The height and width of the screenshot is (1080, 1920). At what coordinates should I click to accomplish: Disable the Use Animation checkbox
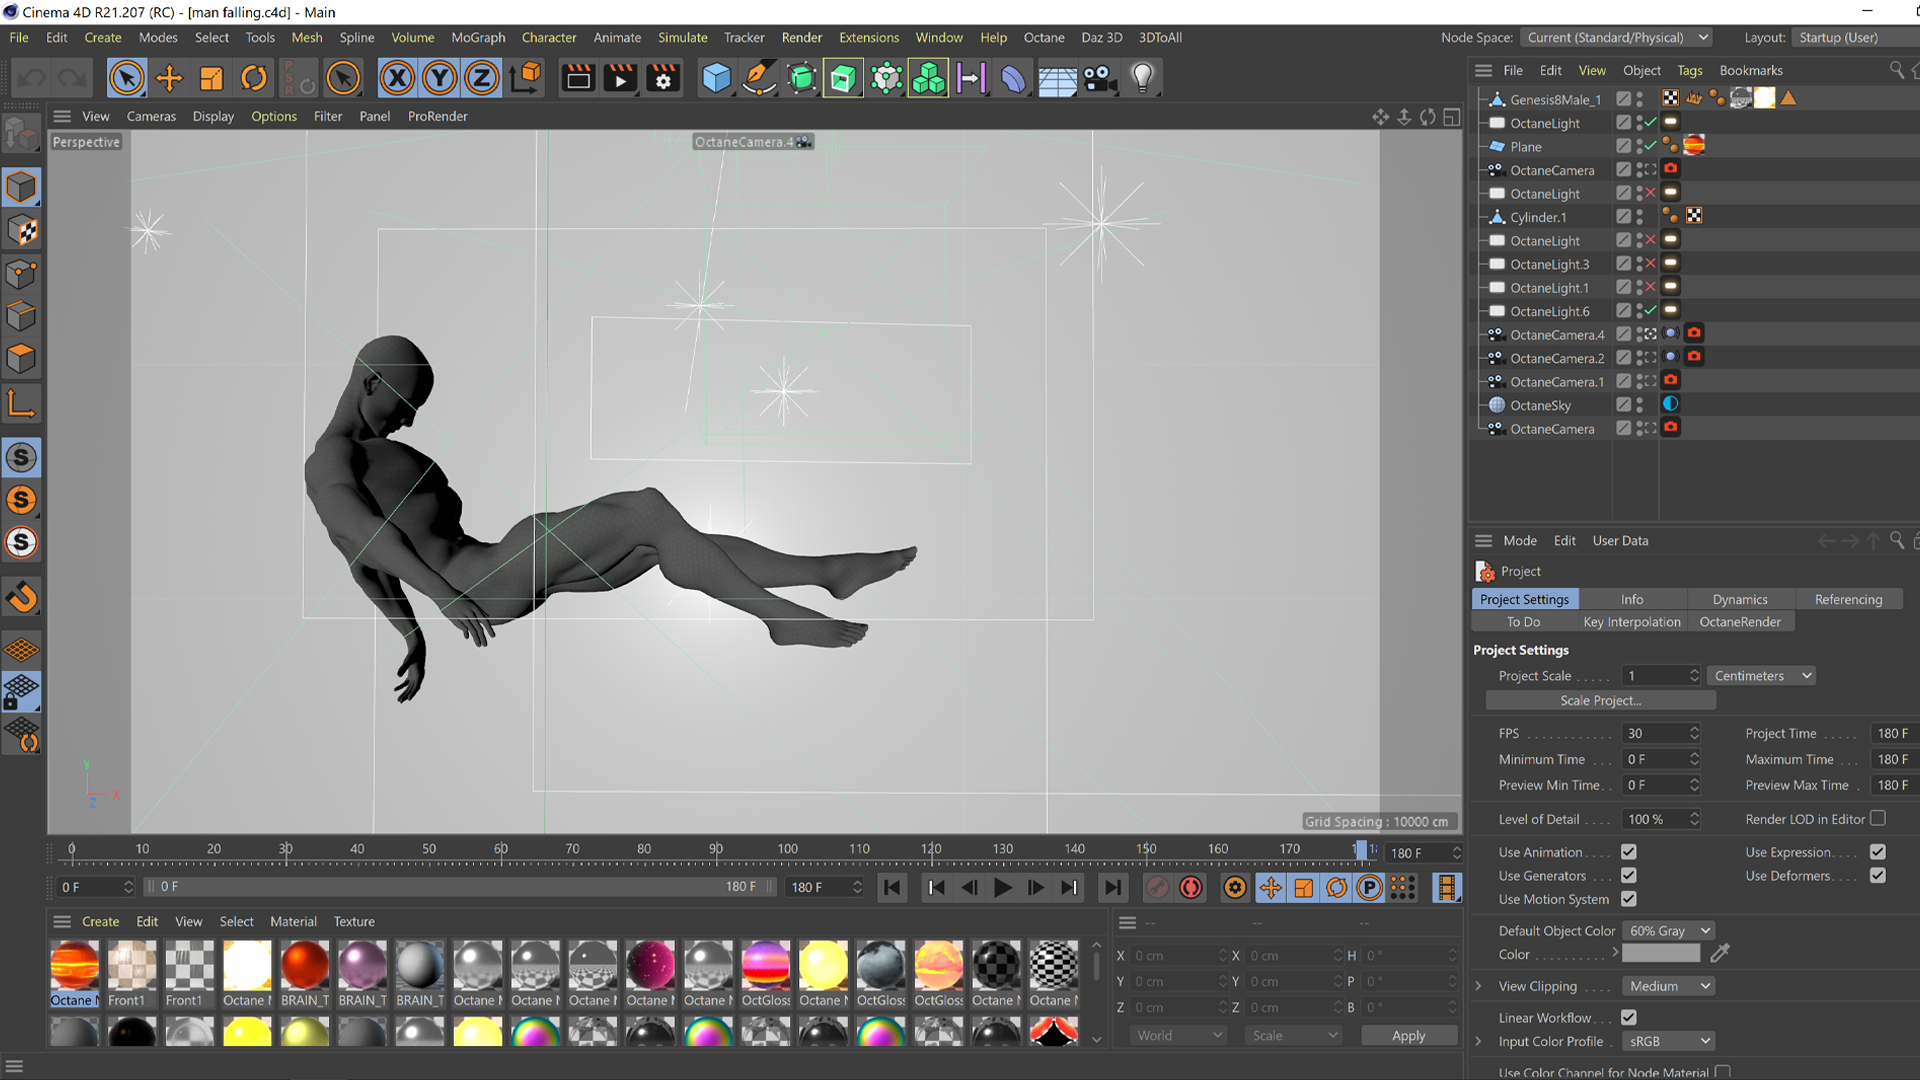(x=1628, y=852)
